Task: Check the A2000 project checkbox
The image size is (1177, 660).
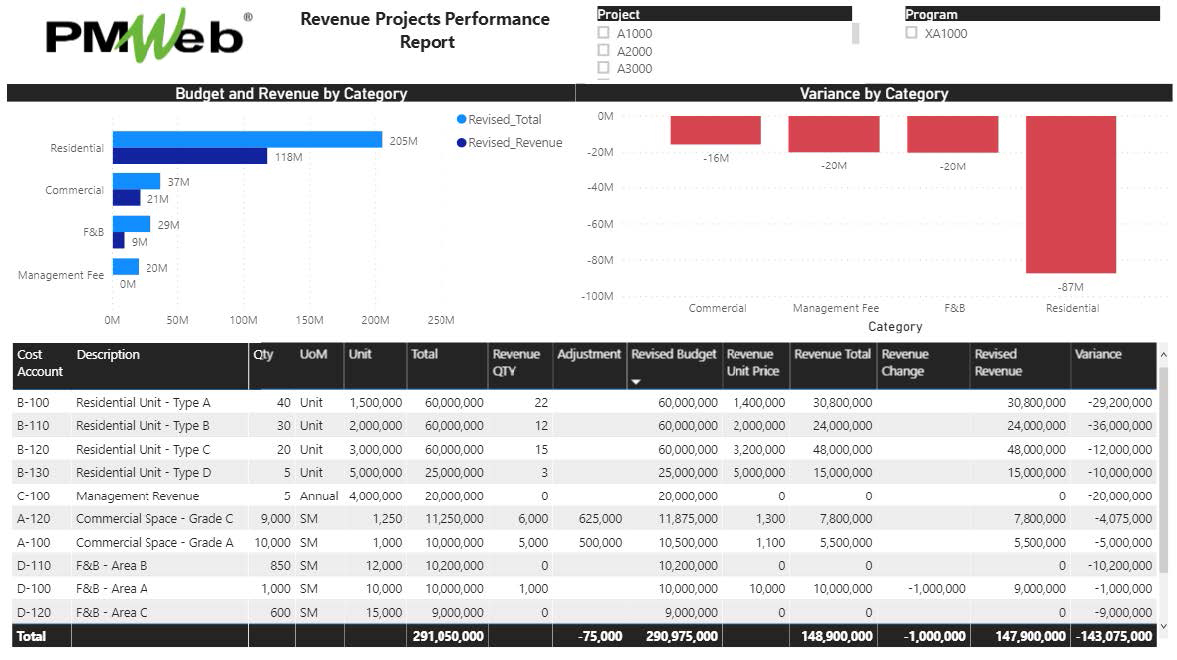Action: tap(604, 50)
